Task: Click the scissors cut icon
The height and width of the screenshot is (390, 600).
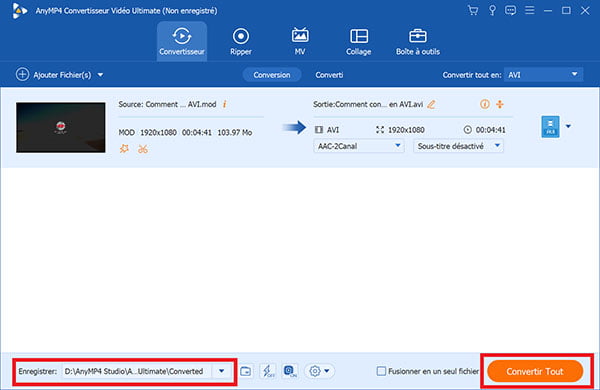Action: coord(143,149)
